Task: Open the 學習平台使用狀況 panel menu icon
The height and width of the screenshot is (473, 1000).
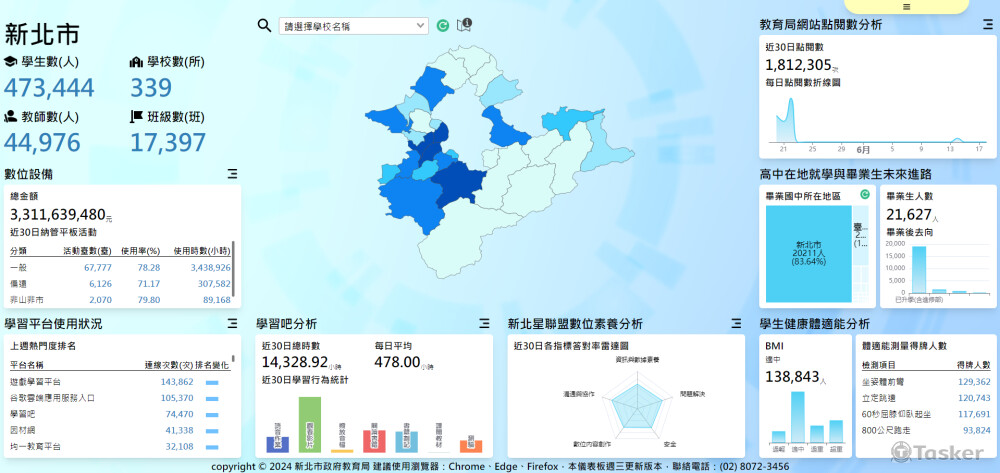Action: tap(233, 324)
